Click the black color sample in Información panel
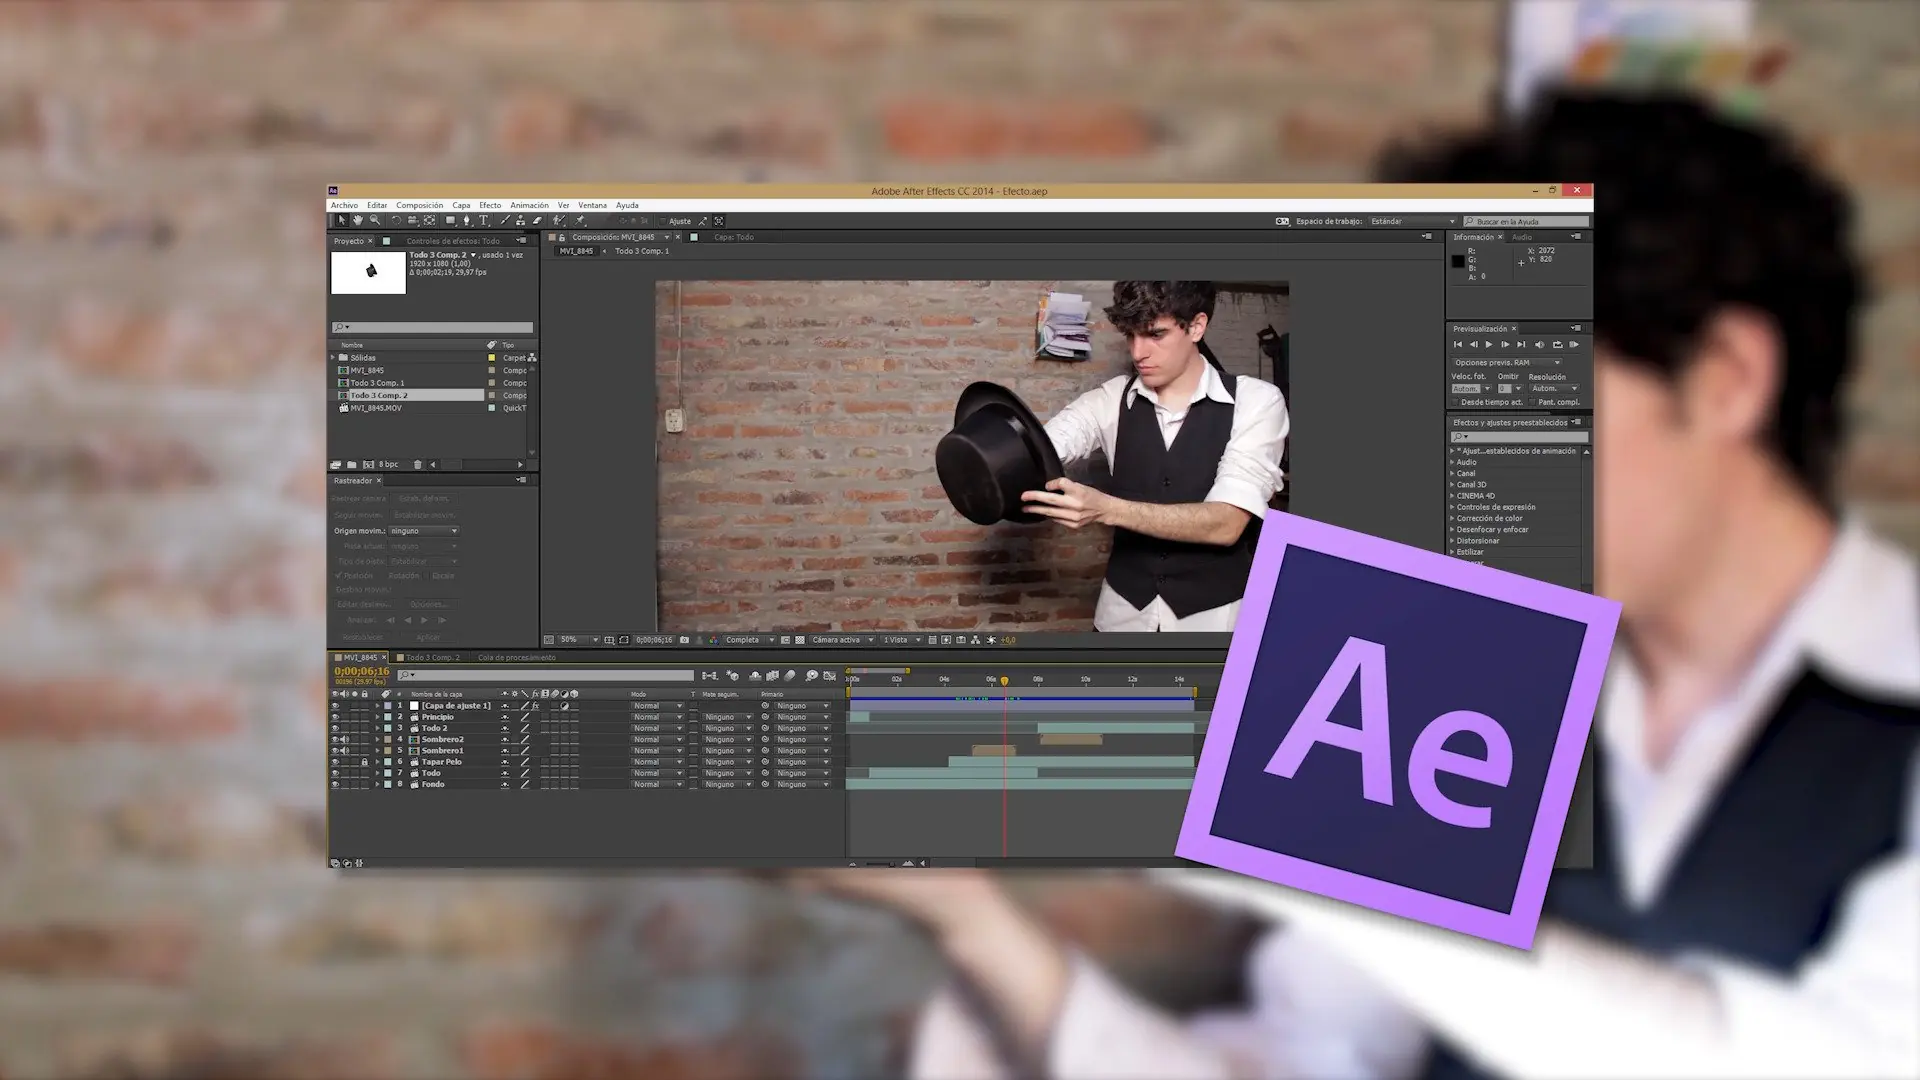 point(1458,261)
